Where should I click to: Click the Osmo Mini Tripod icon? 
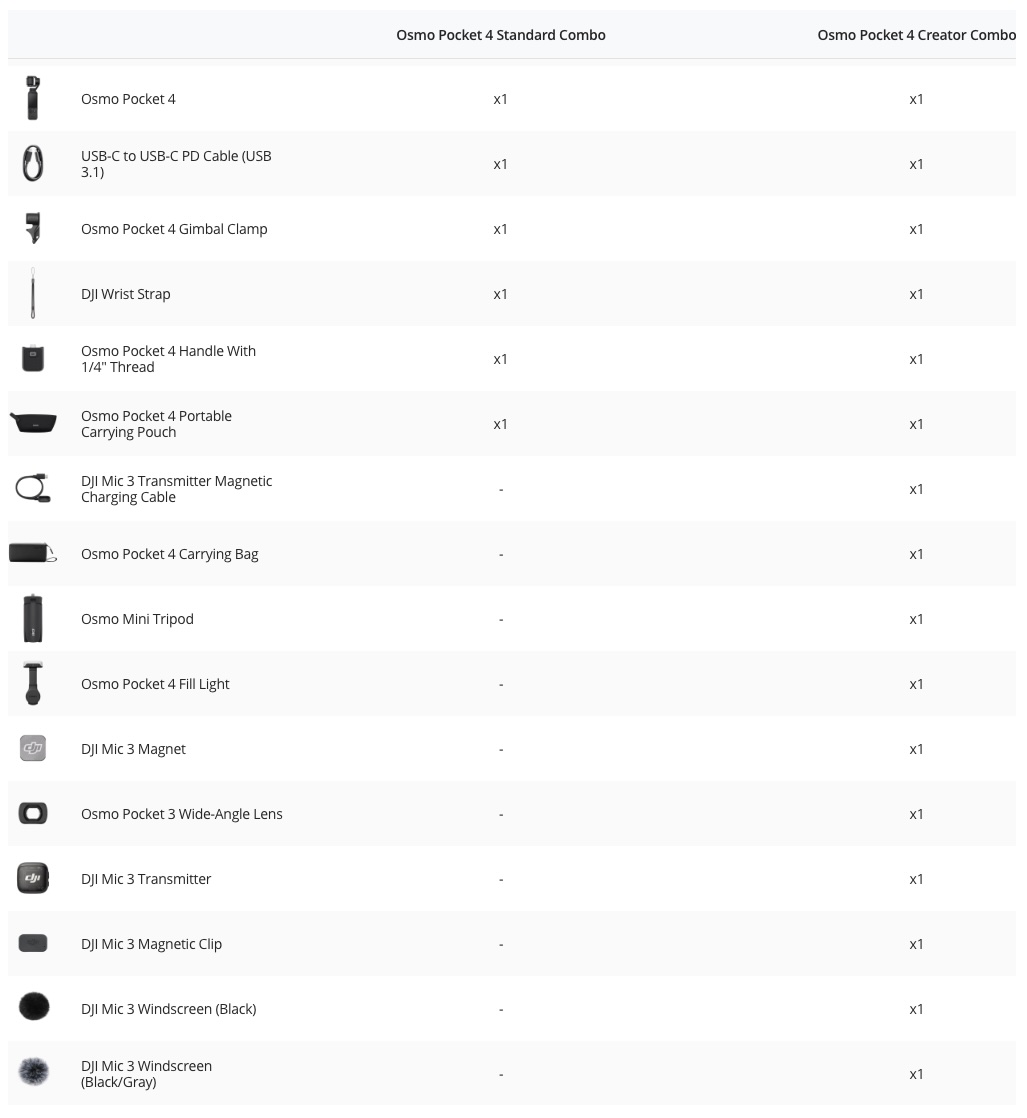pyautogui.click(x=33, y=618)
